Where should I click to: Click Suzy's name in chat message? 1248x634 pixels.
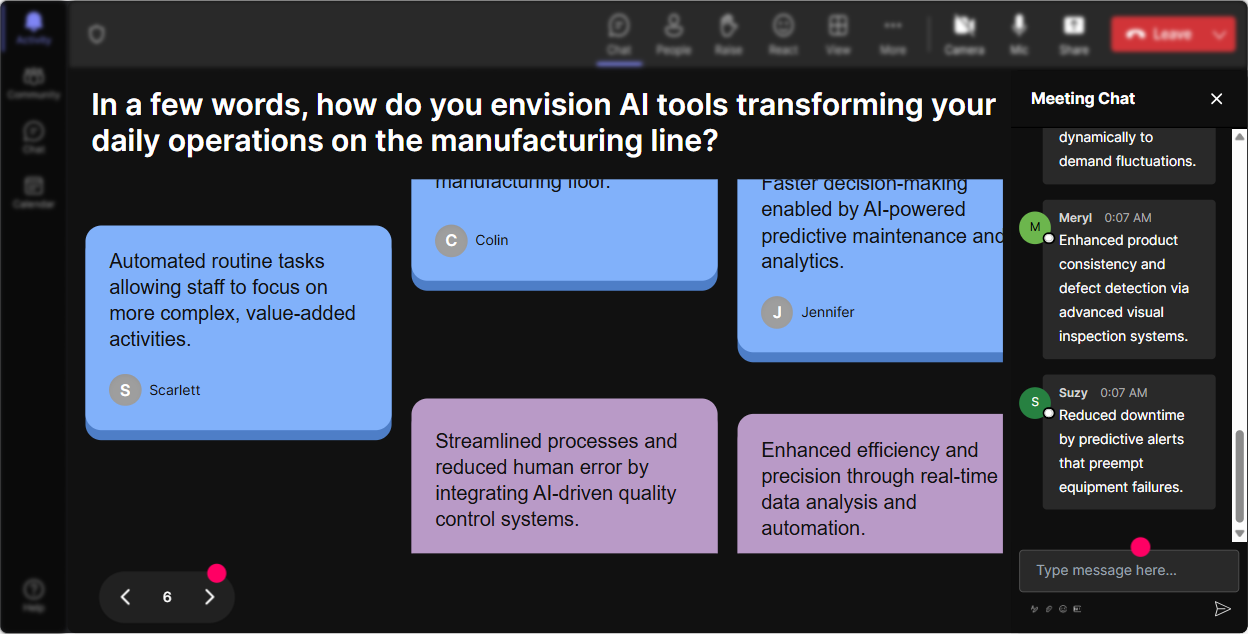tap(1073, 393)
